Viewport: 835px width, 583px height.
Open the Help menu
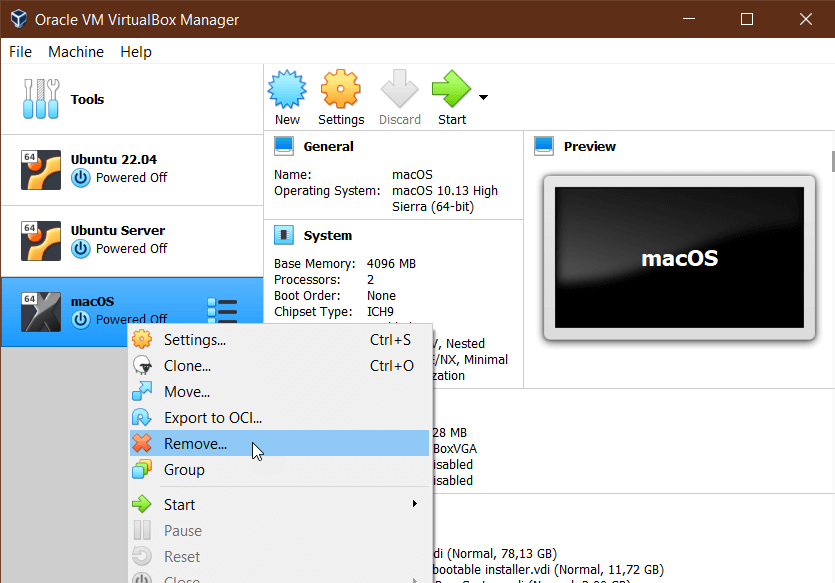(x=136, y=52)
